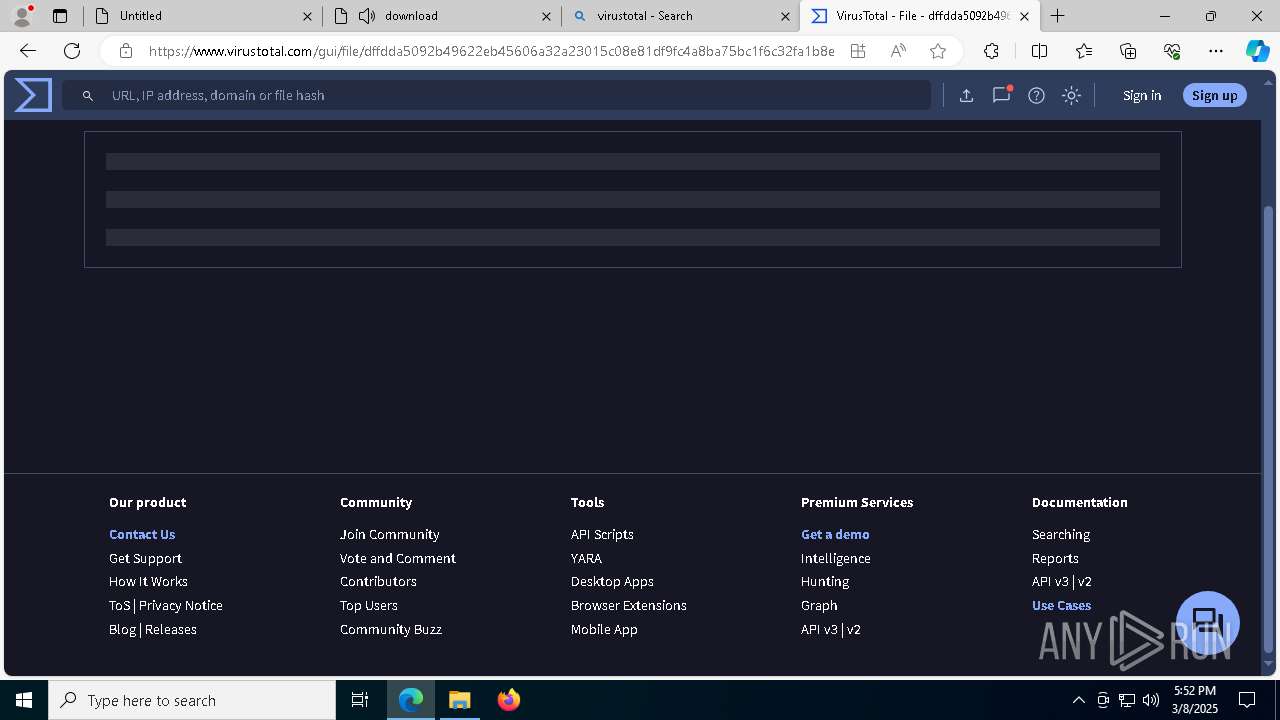Open the Favorites list icon
This screenshot has width=1280, height=720.
(x=1084, y=51)
